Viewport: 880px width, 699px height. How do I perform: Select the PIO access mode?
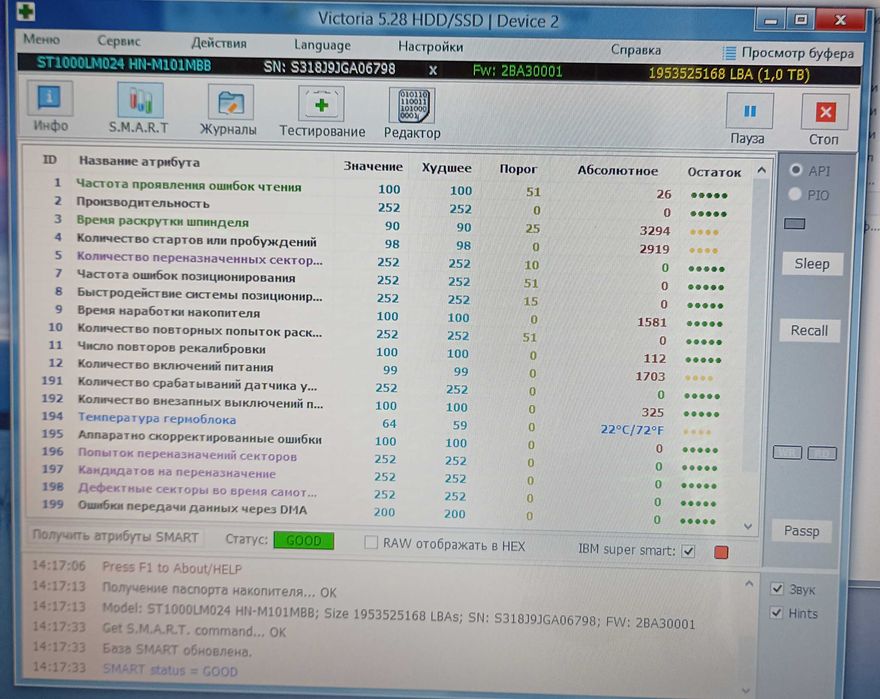[795, 195]
